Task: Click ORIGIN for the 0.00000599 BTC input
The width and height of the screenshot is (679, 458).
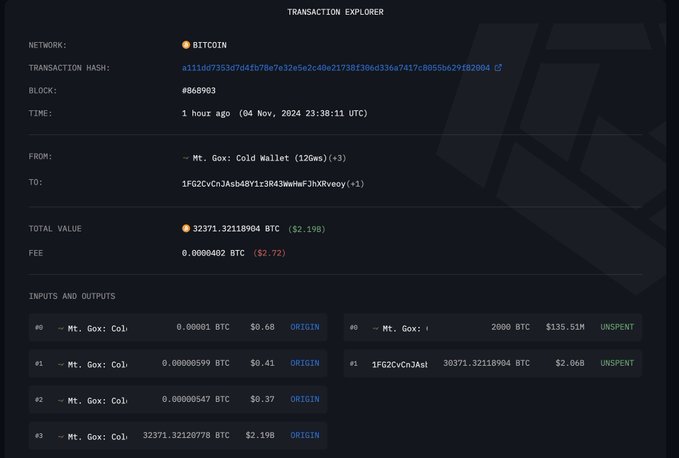Action: pos(305,363)
